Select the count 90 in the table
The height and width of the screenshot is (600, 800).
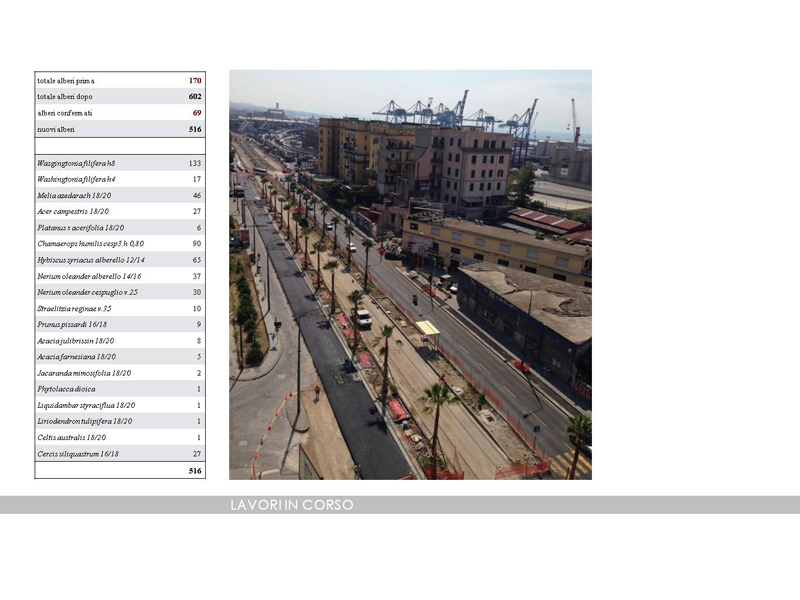coord(197,244)
